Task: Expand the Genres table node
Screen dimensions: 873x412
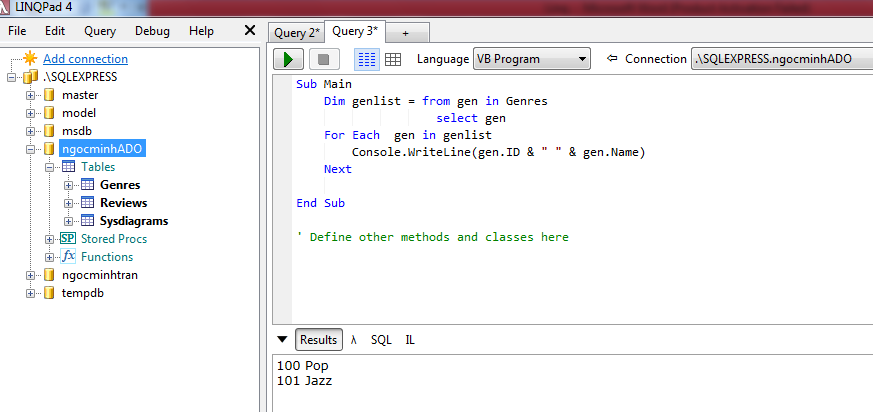Action: pyautogui.click(x=68, y=185)
